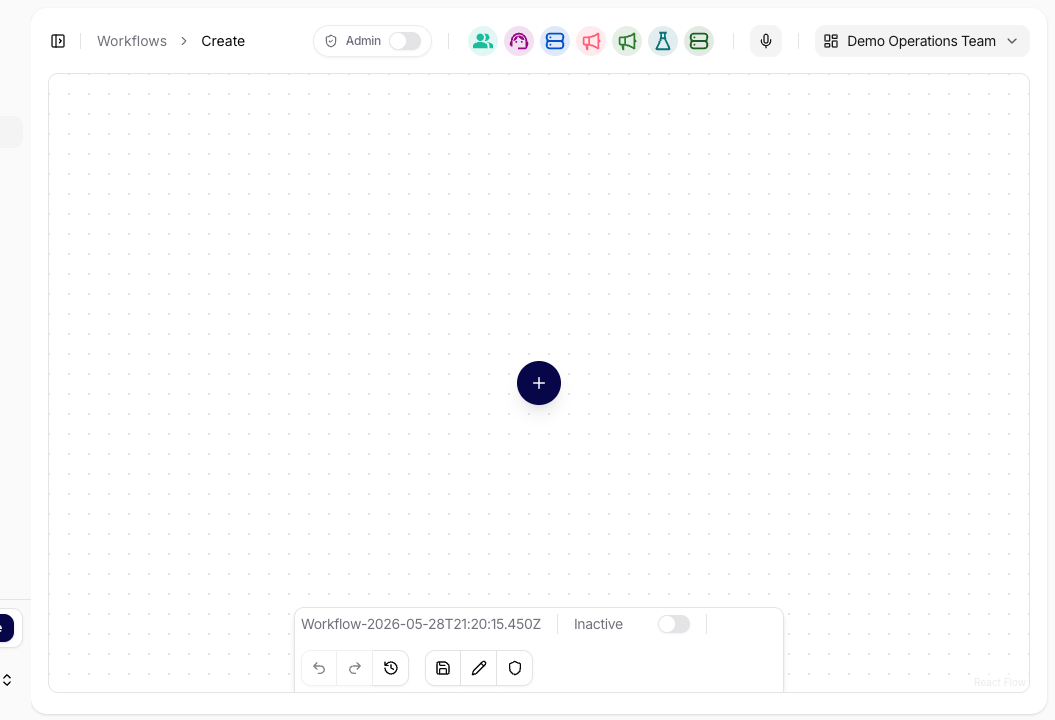Click the microphone button
The width and height of the screenshot is (1055, 720).
(x=766, y=41)
